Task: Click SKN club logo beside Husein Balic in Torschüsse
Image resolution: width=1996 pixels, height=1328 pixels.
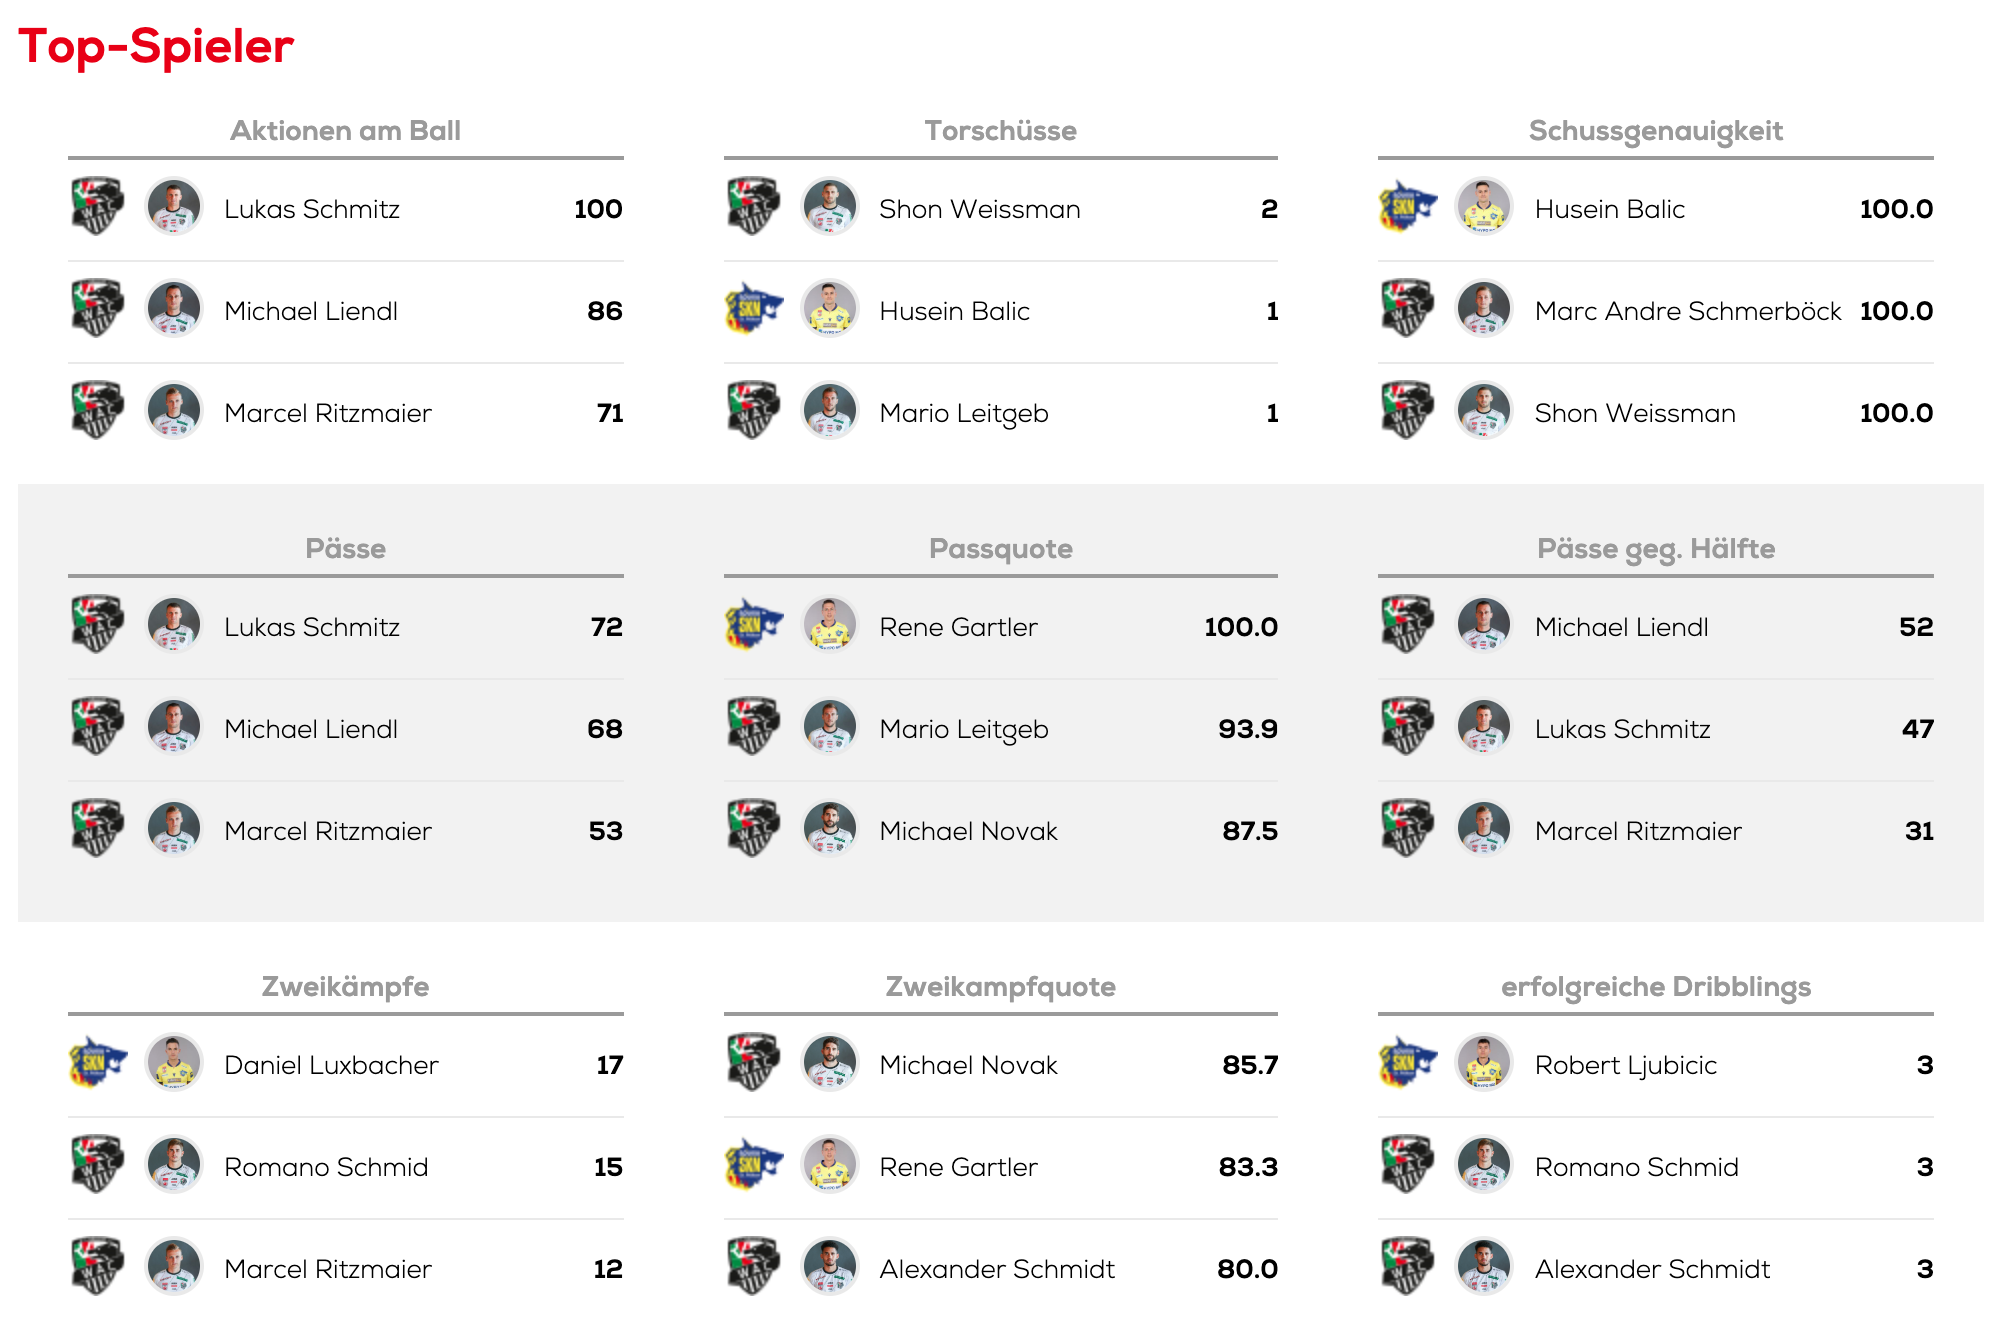Action: point(754,309)
